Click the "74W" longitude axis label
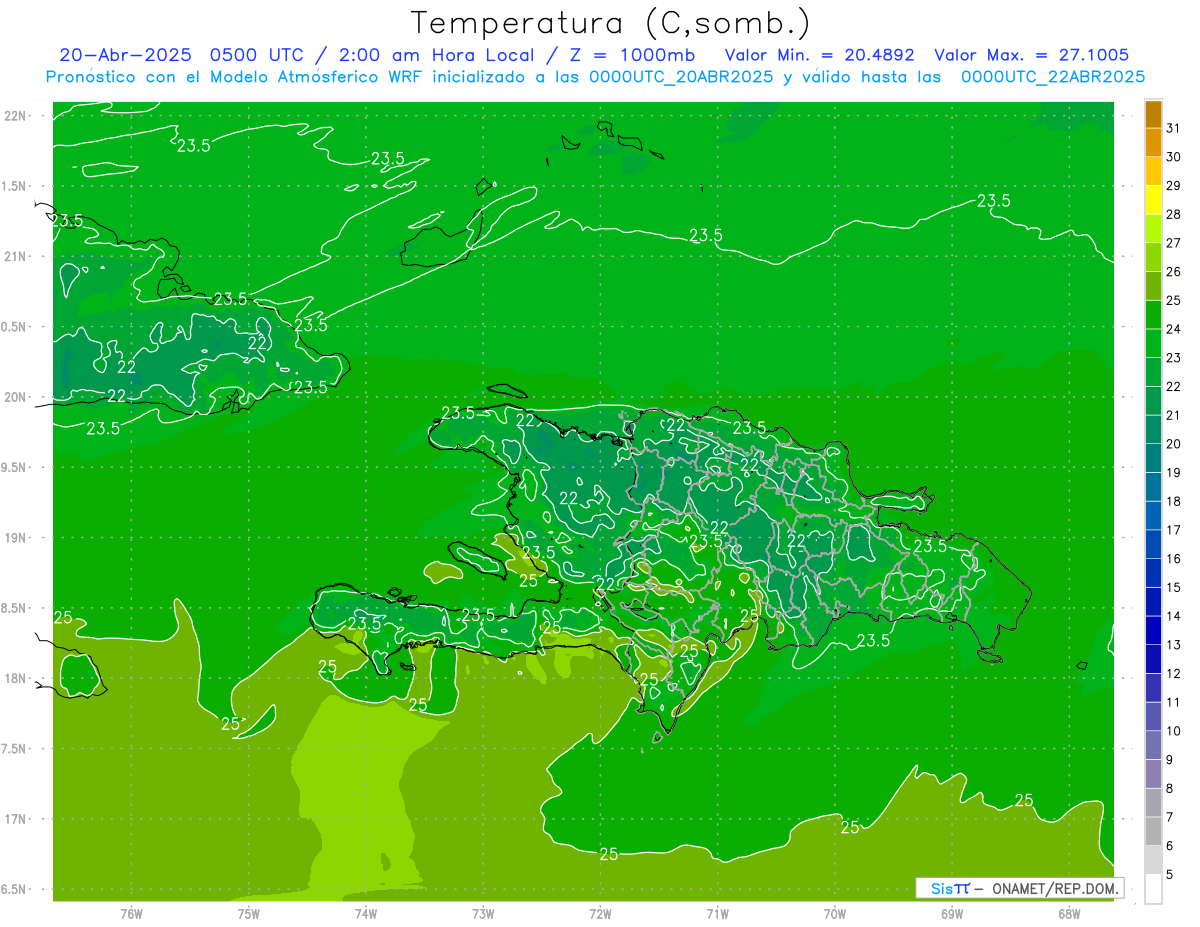Viewport: 1200px width, 927px height. point(366,913)
